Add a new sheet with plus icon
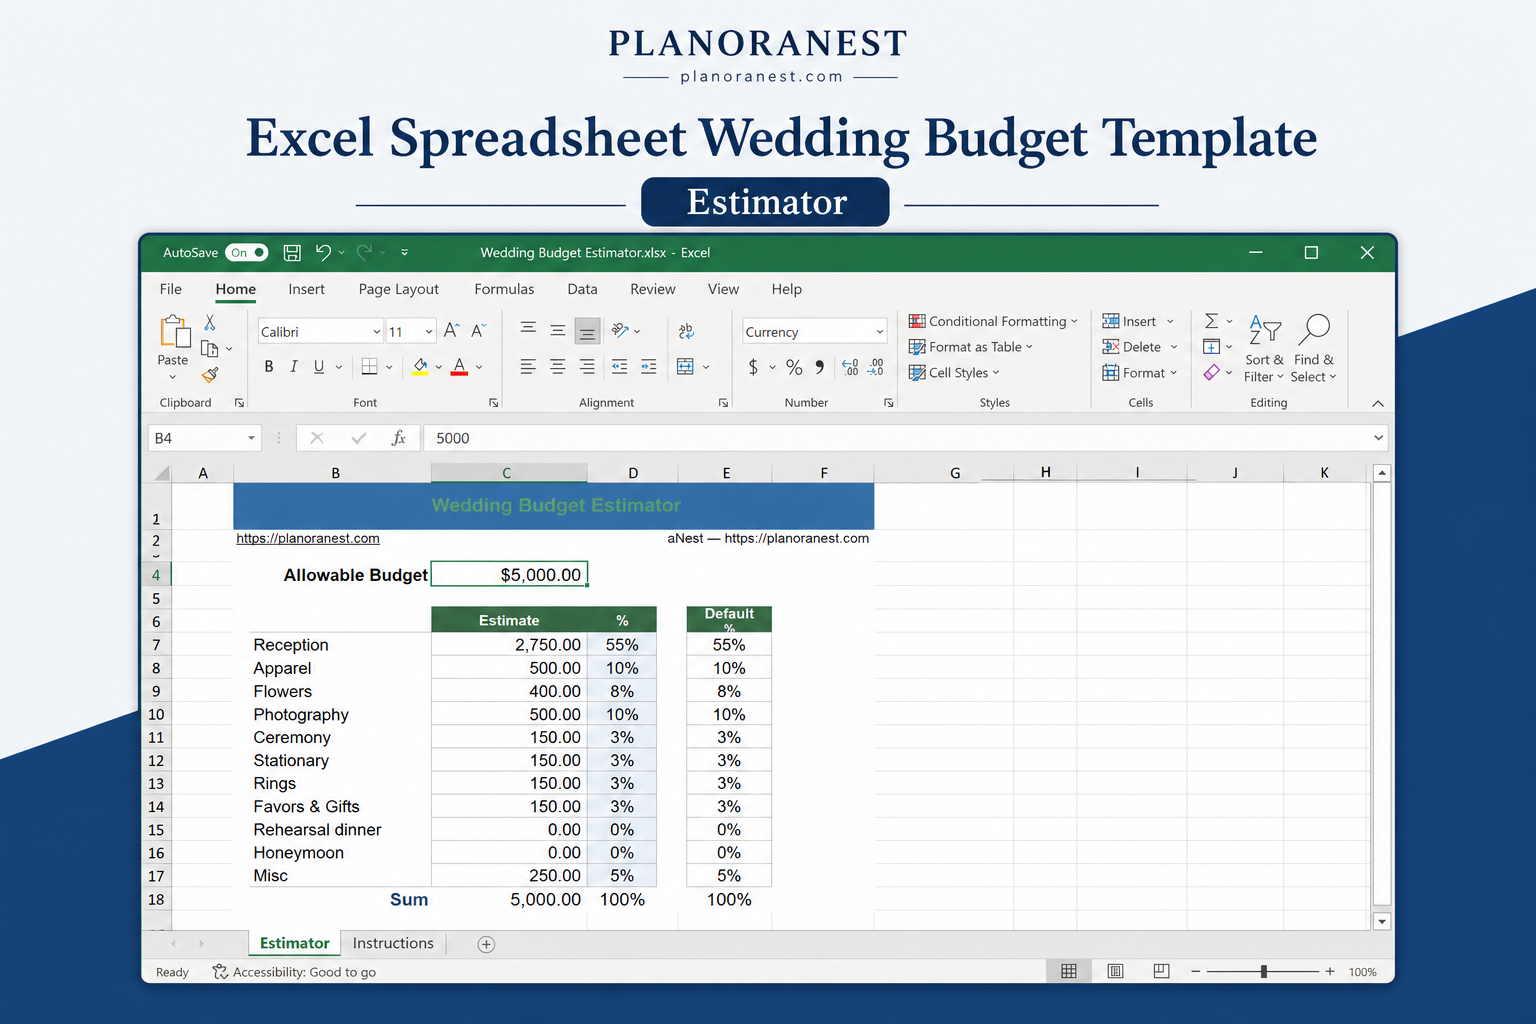 [486, 944]
